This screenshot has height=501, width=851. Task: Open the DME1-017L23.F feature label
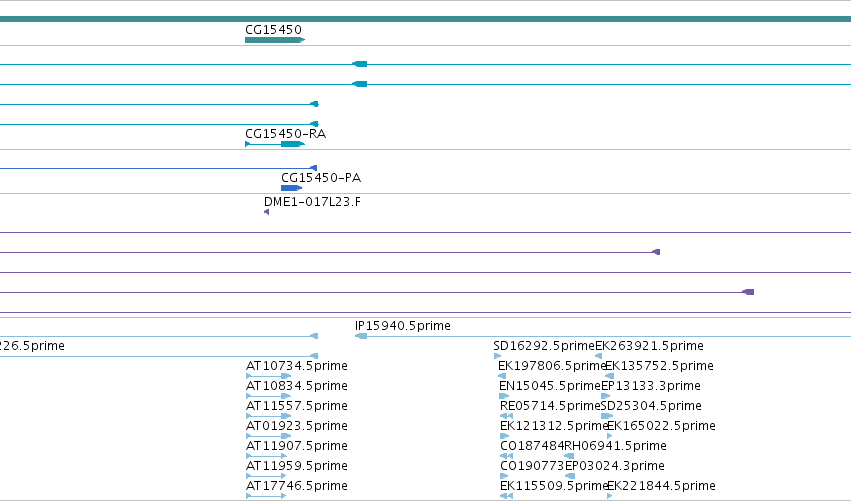(x=312, y=201)
